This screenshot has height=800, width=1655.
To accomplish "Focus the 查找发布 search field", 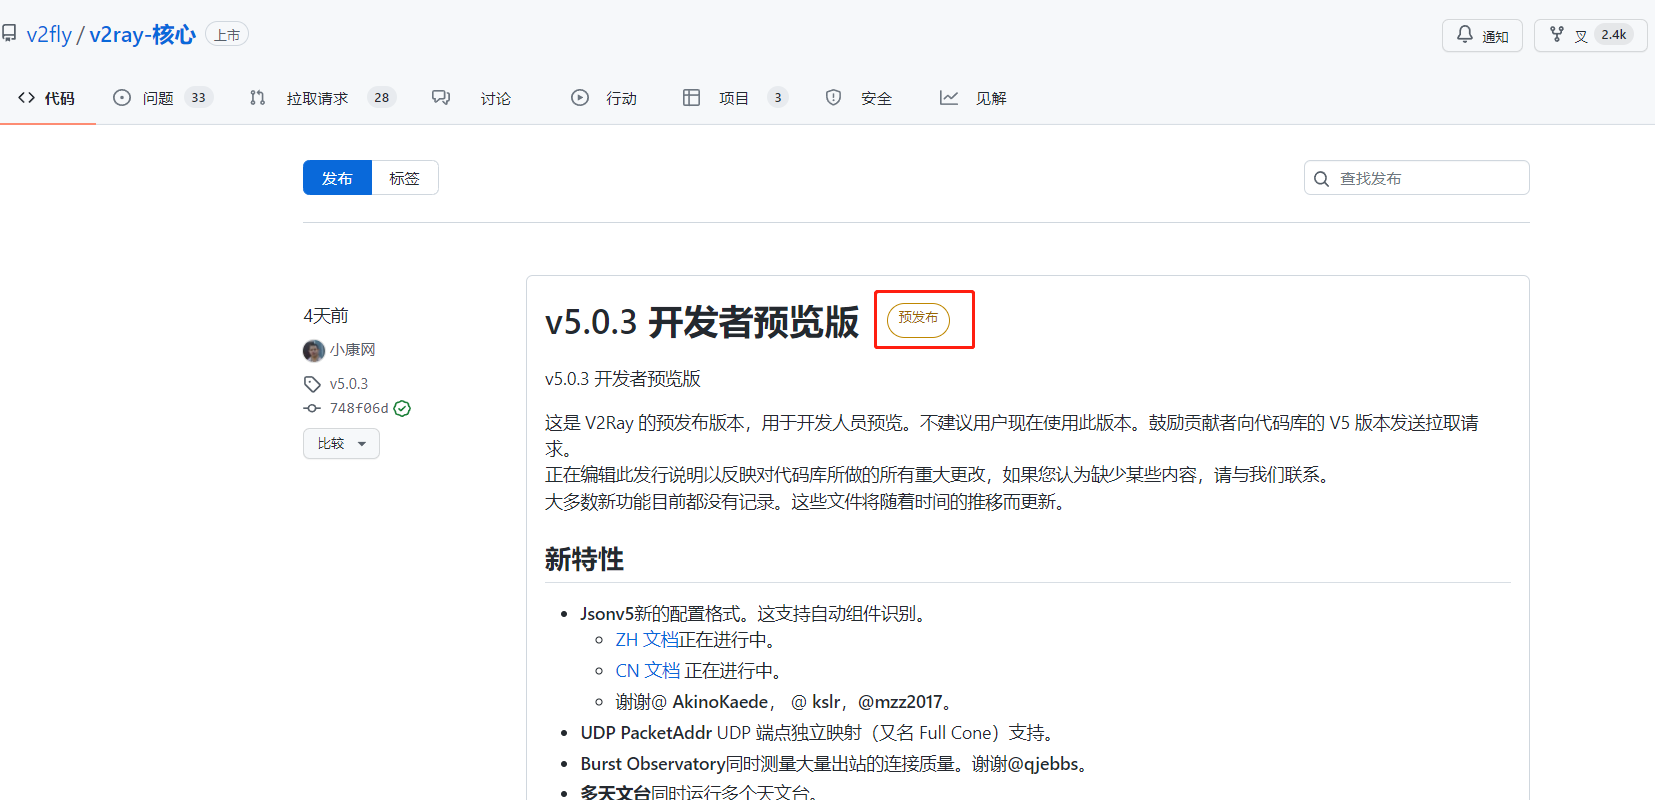I will tap(1416, 178).
